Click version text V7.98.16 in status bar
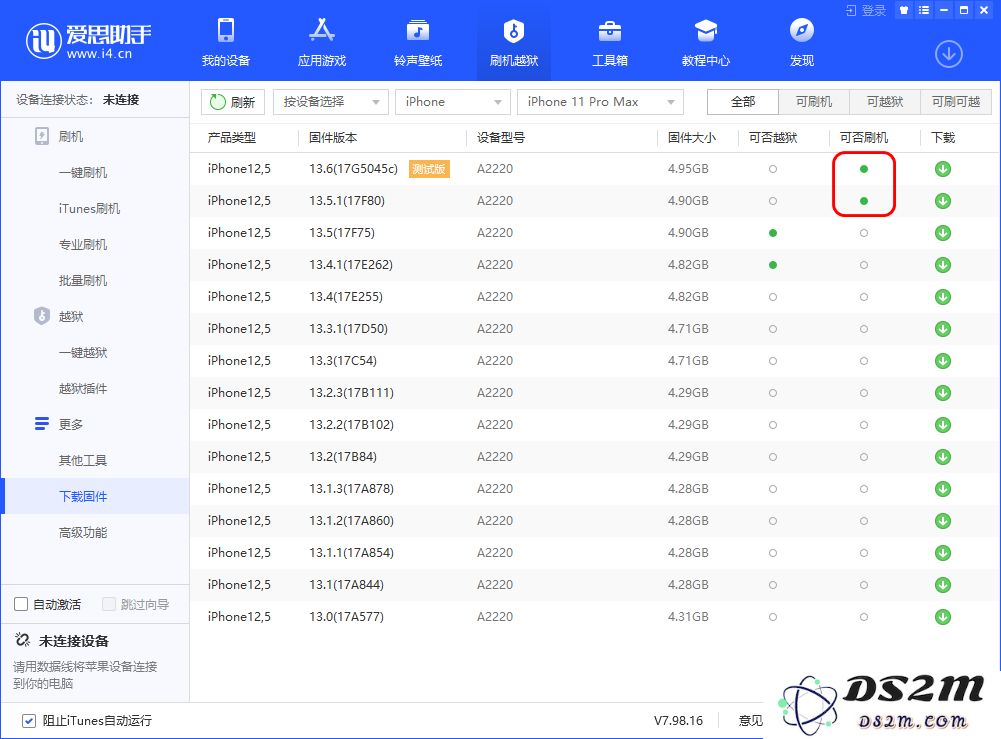The height and width of the screenshot is (739, 1001). [678, 720]
